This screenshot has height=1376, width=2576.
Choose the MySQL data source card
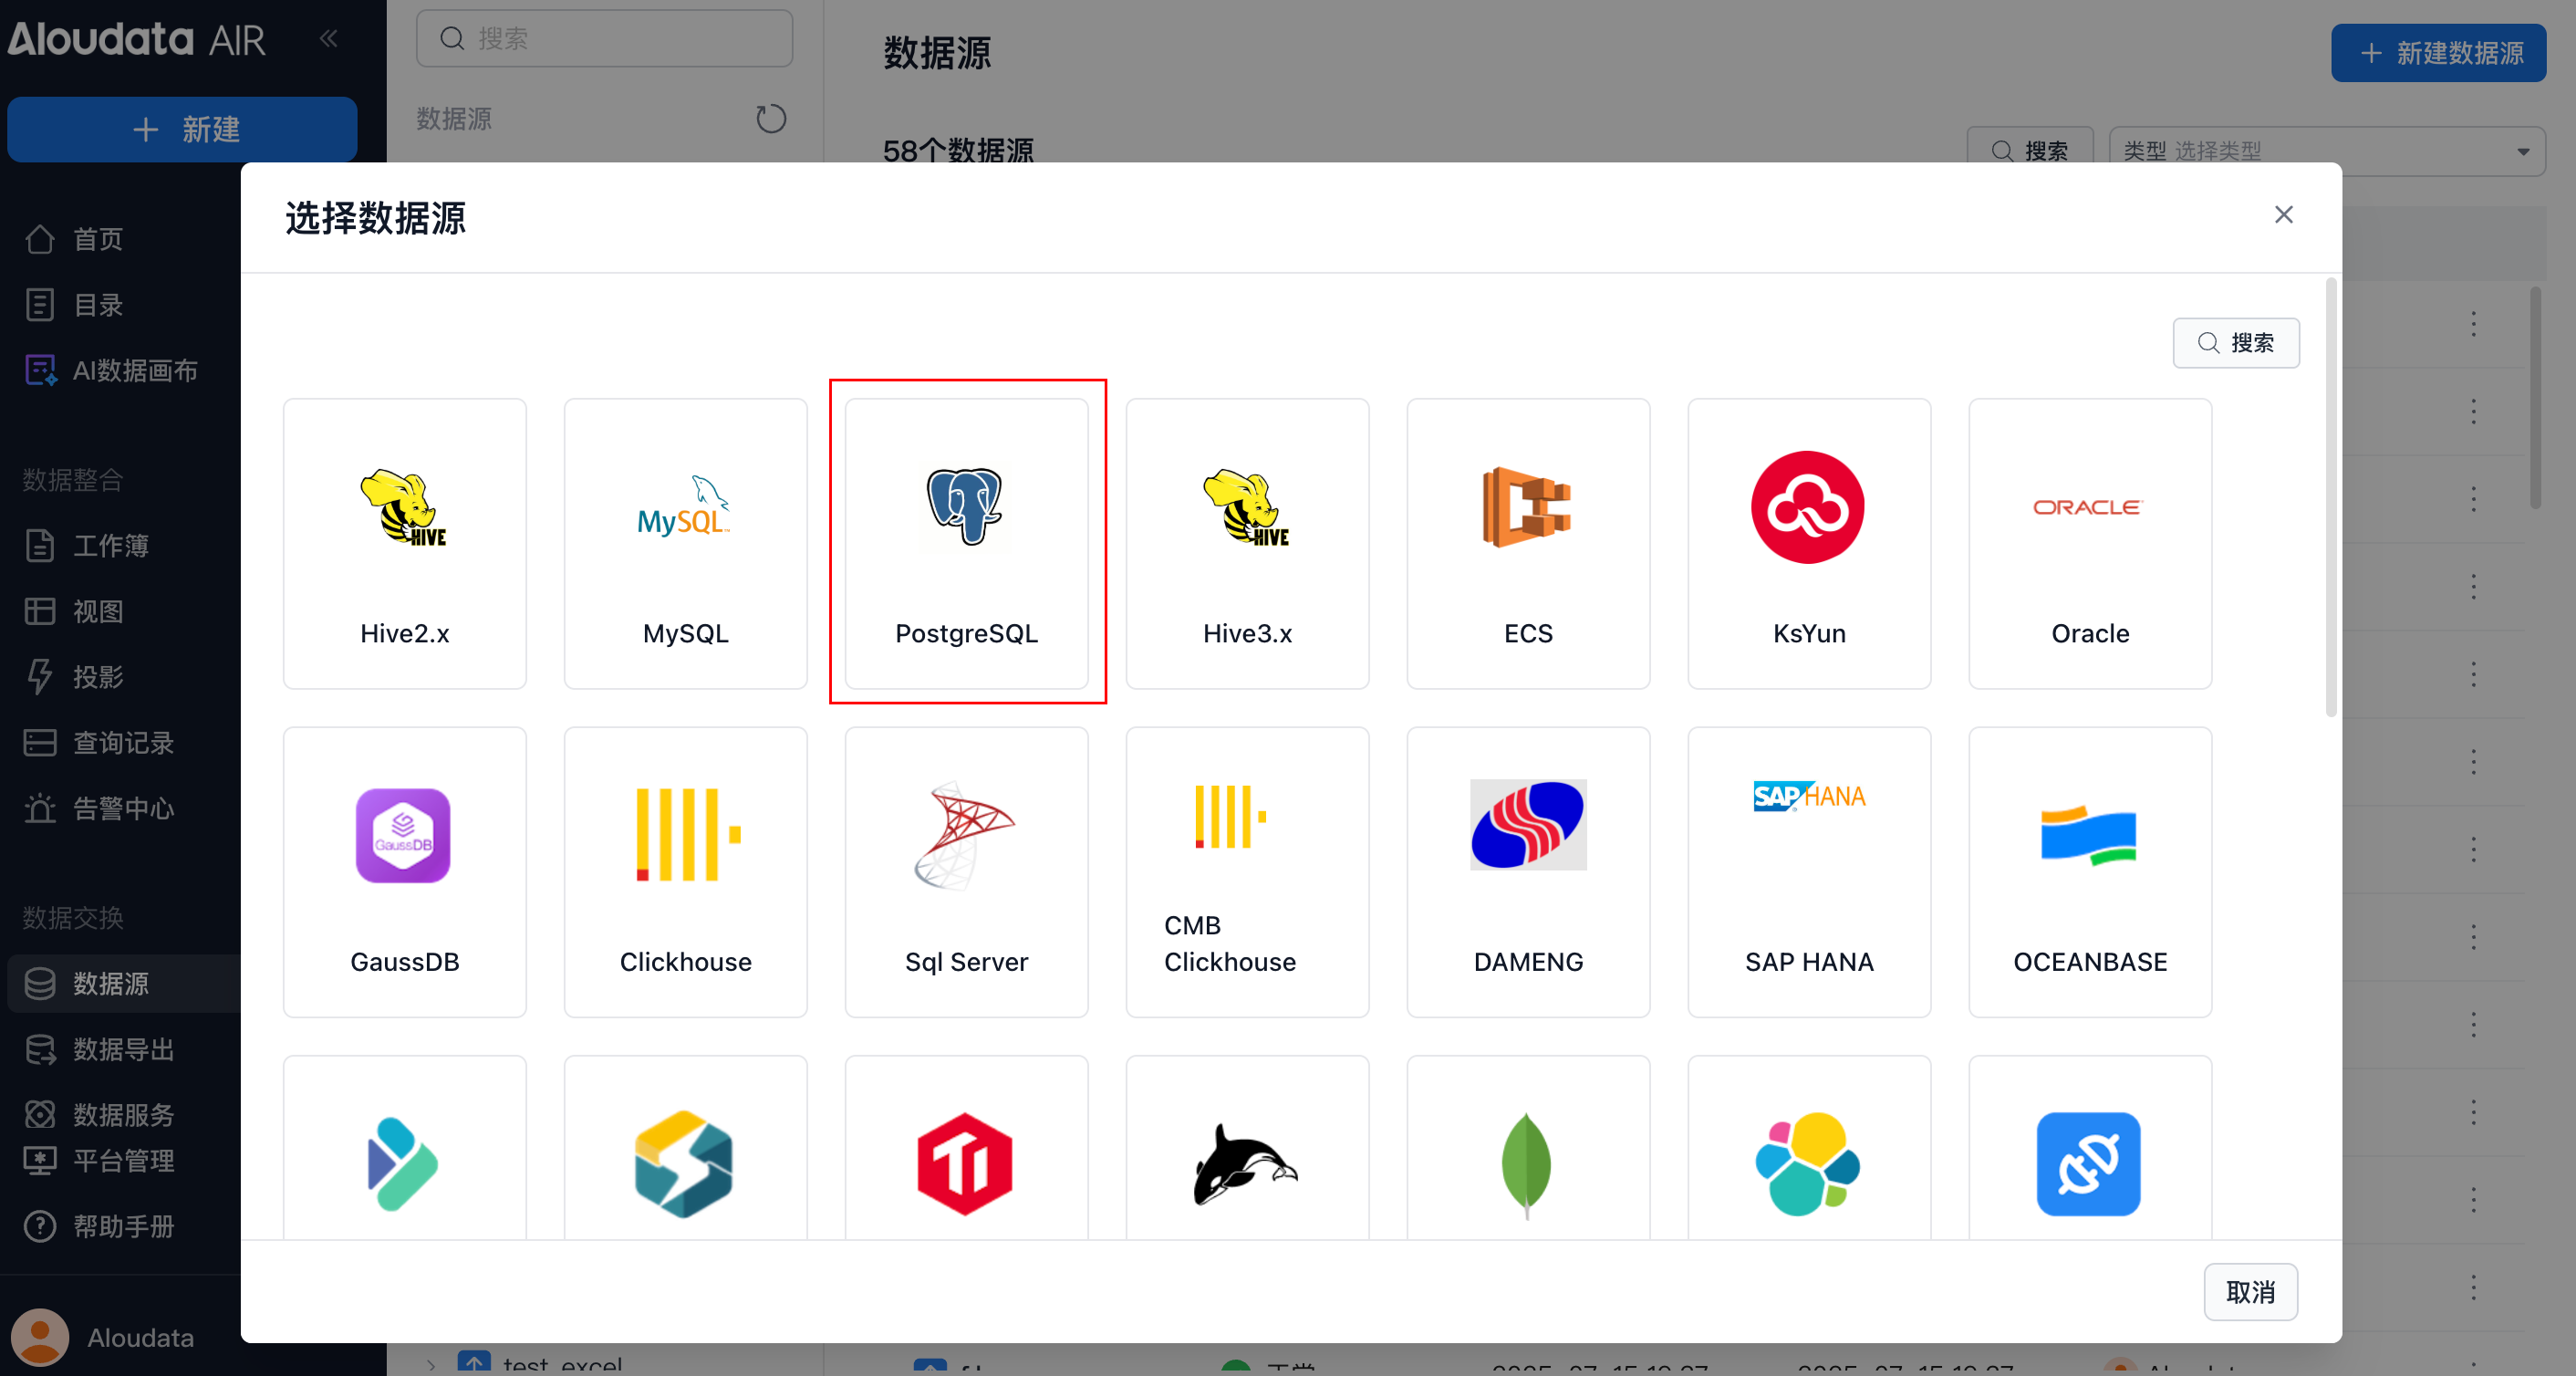(x=685, y=544)
